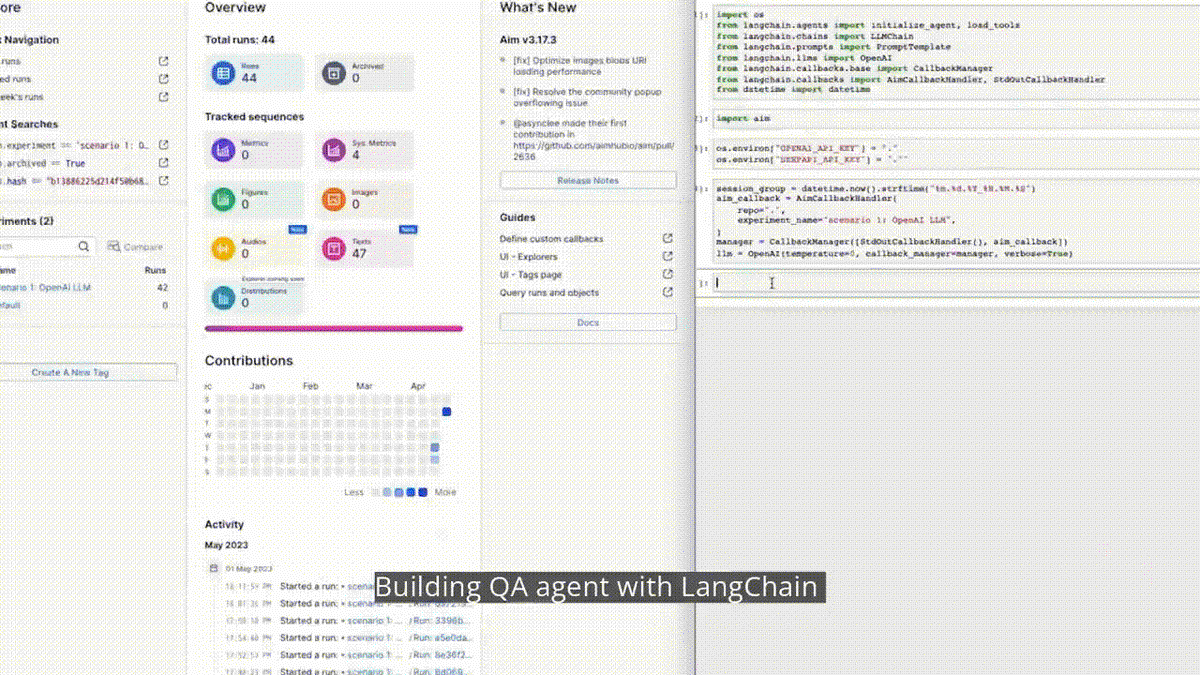Click the Metrics tracked sequence icon
This screenshot has width=1200, height=675.
(222, 150)
